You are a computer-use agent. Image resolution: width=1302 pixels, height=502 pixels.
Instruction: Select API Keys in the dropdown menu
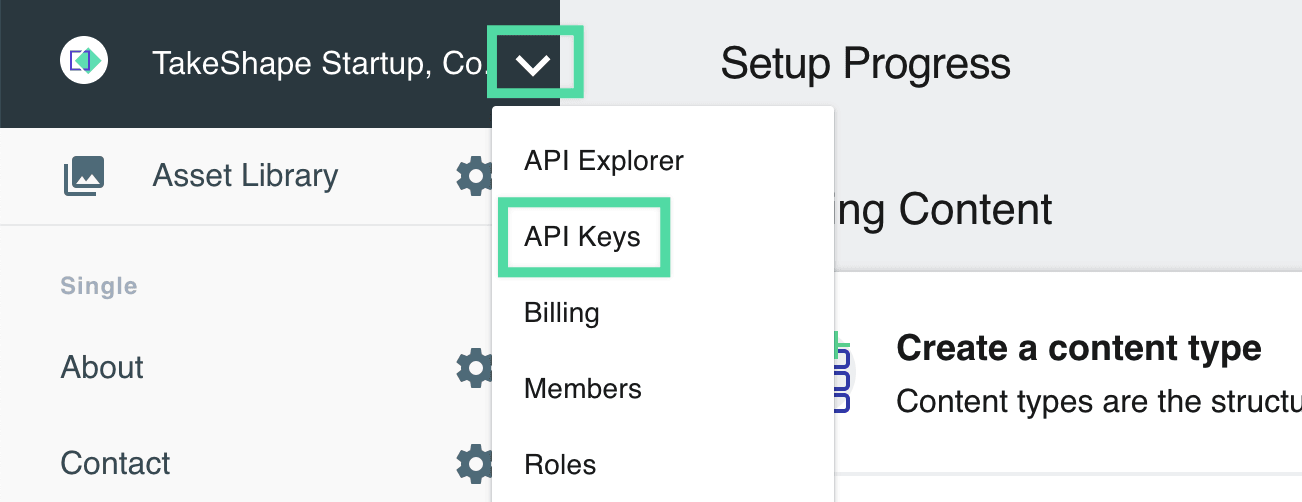click(x=582, y=237)
